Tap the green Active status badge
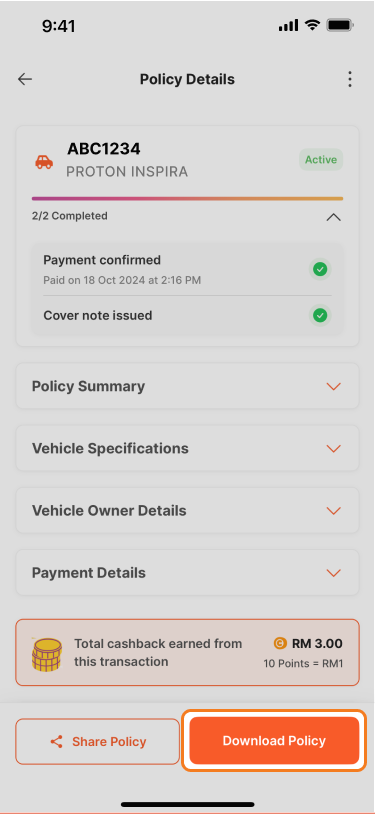This screenshot has height=814, width=375. click(x=321, y=160)
